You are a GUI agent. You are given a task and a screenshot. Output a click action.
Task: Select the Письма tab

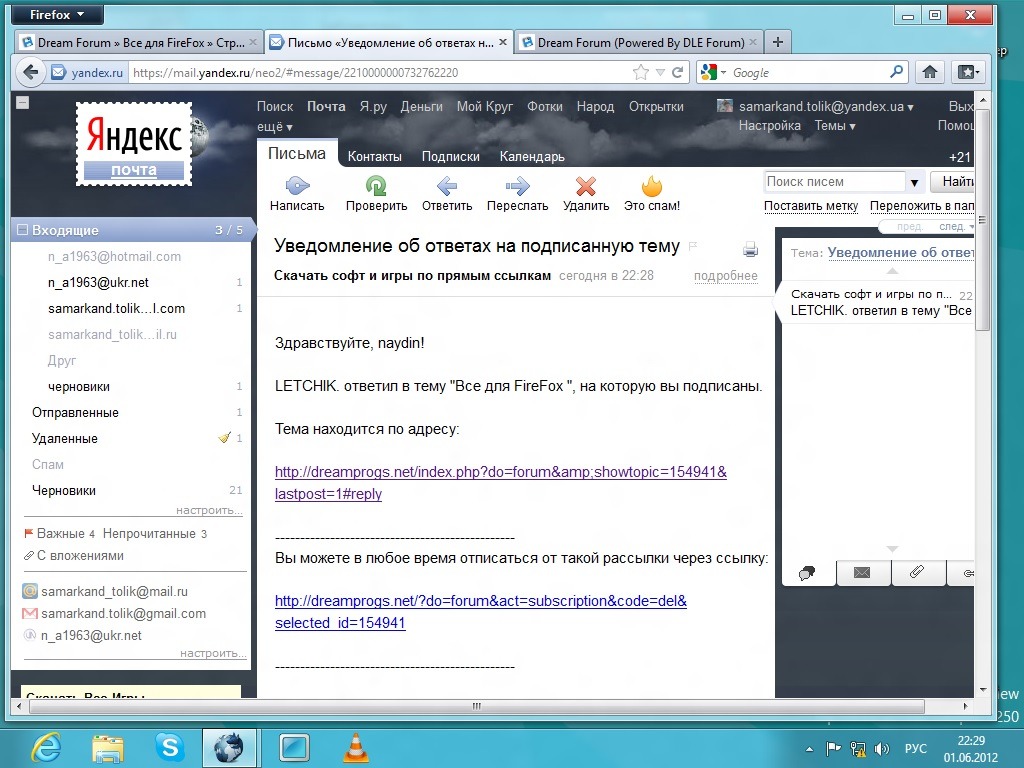pyautogui.click(x=296, y=153)
